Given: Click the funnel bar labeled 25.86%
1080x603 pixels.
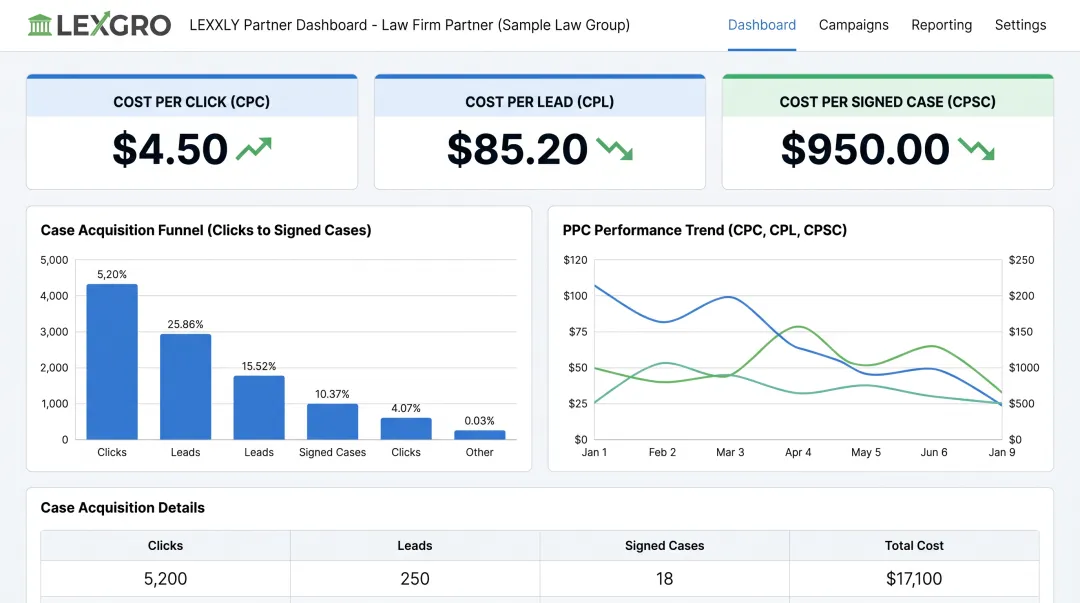Looking at the screenshot, I should 186,387.
